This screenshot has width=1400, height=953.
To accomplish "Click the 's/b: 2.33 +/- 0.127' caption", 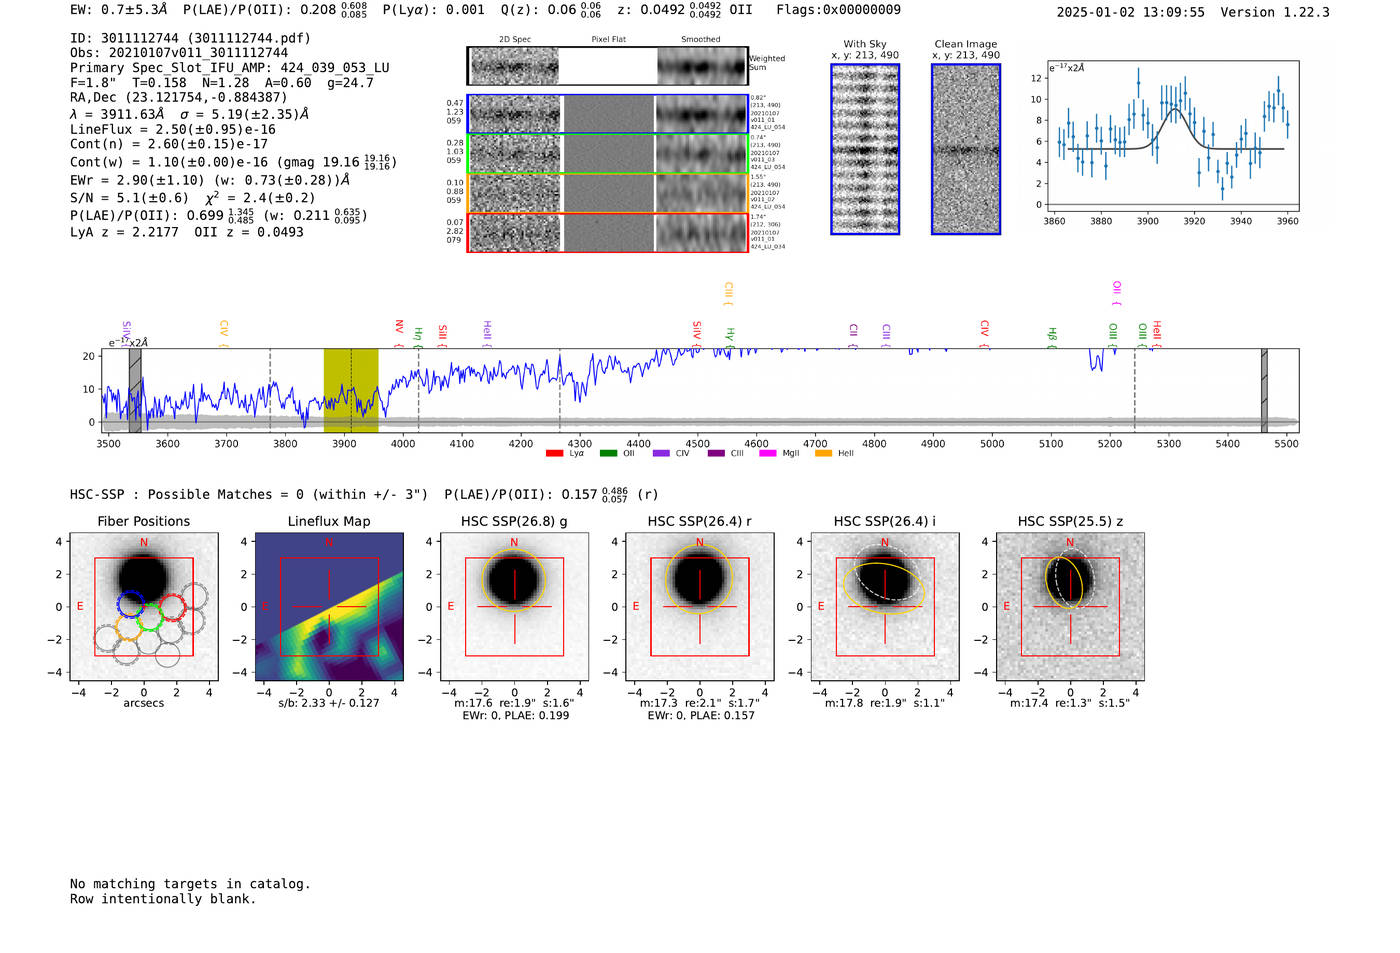I will point(329,703).
